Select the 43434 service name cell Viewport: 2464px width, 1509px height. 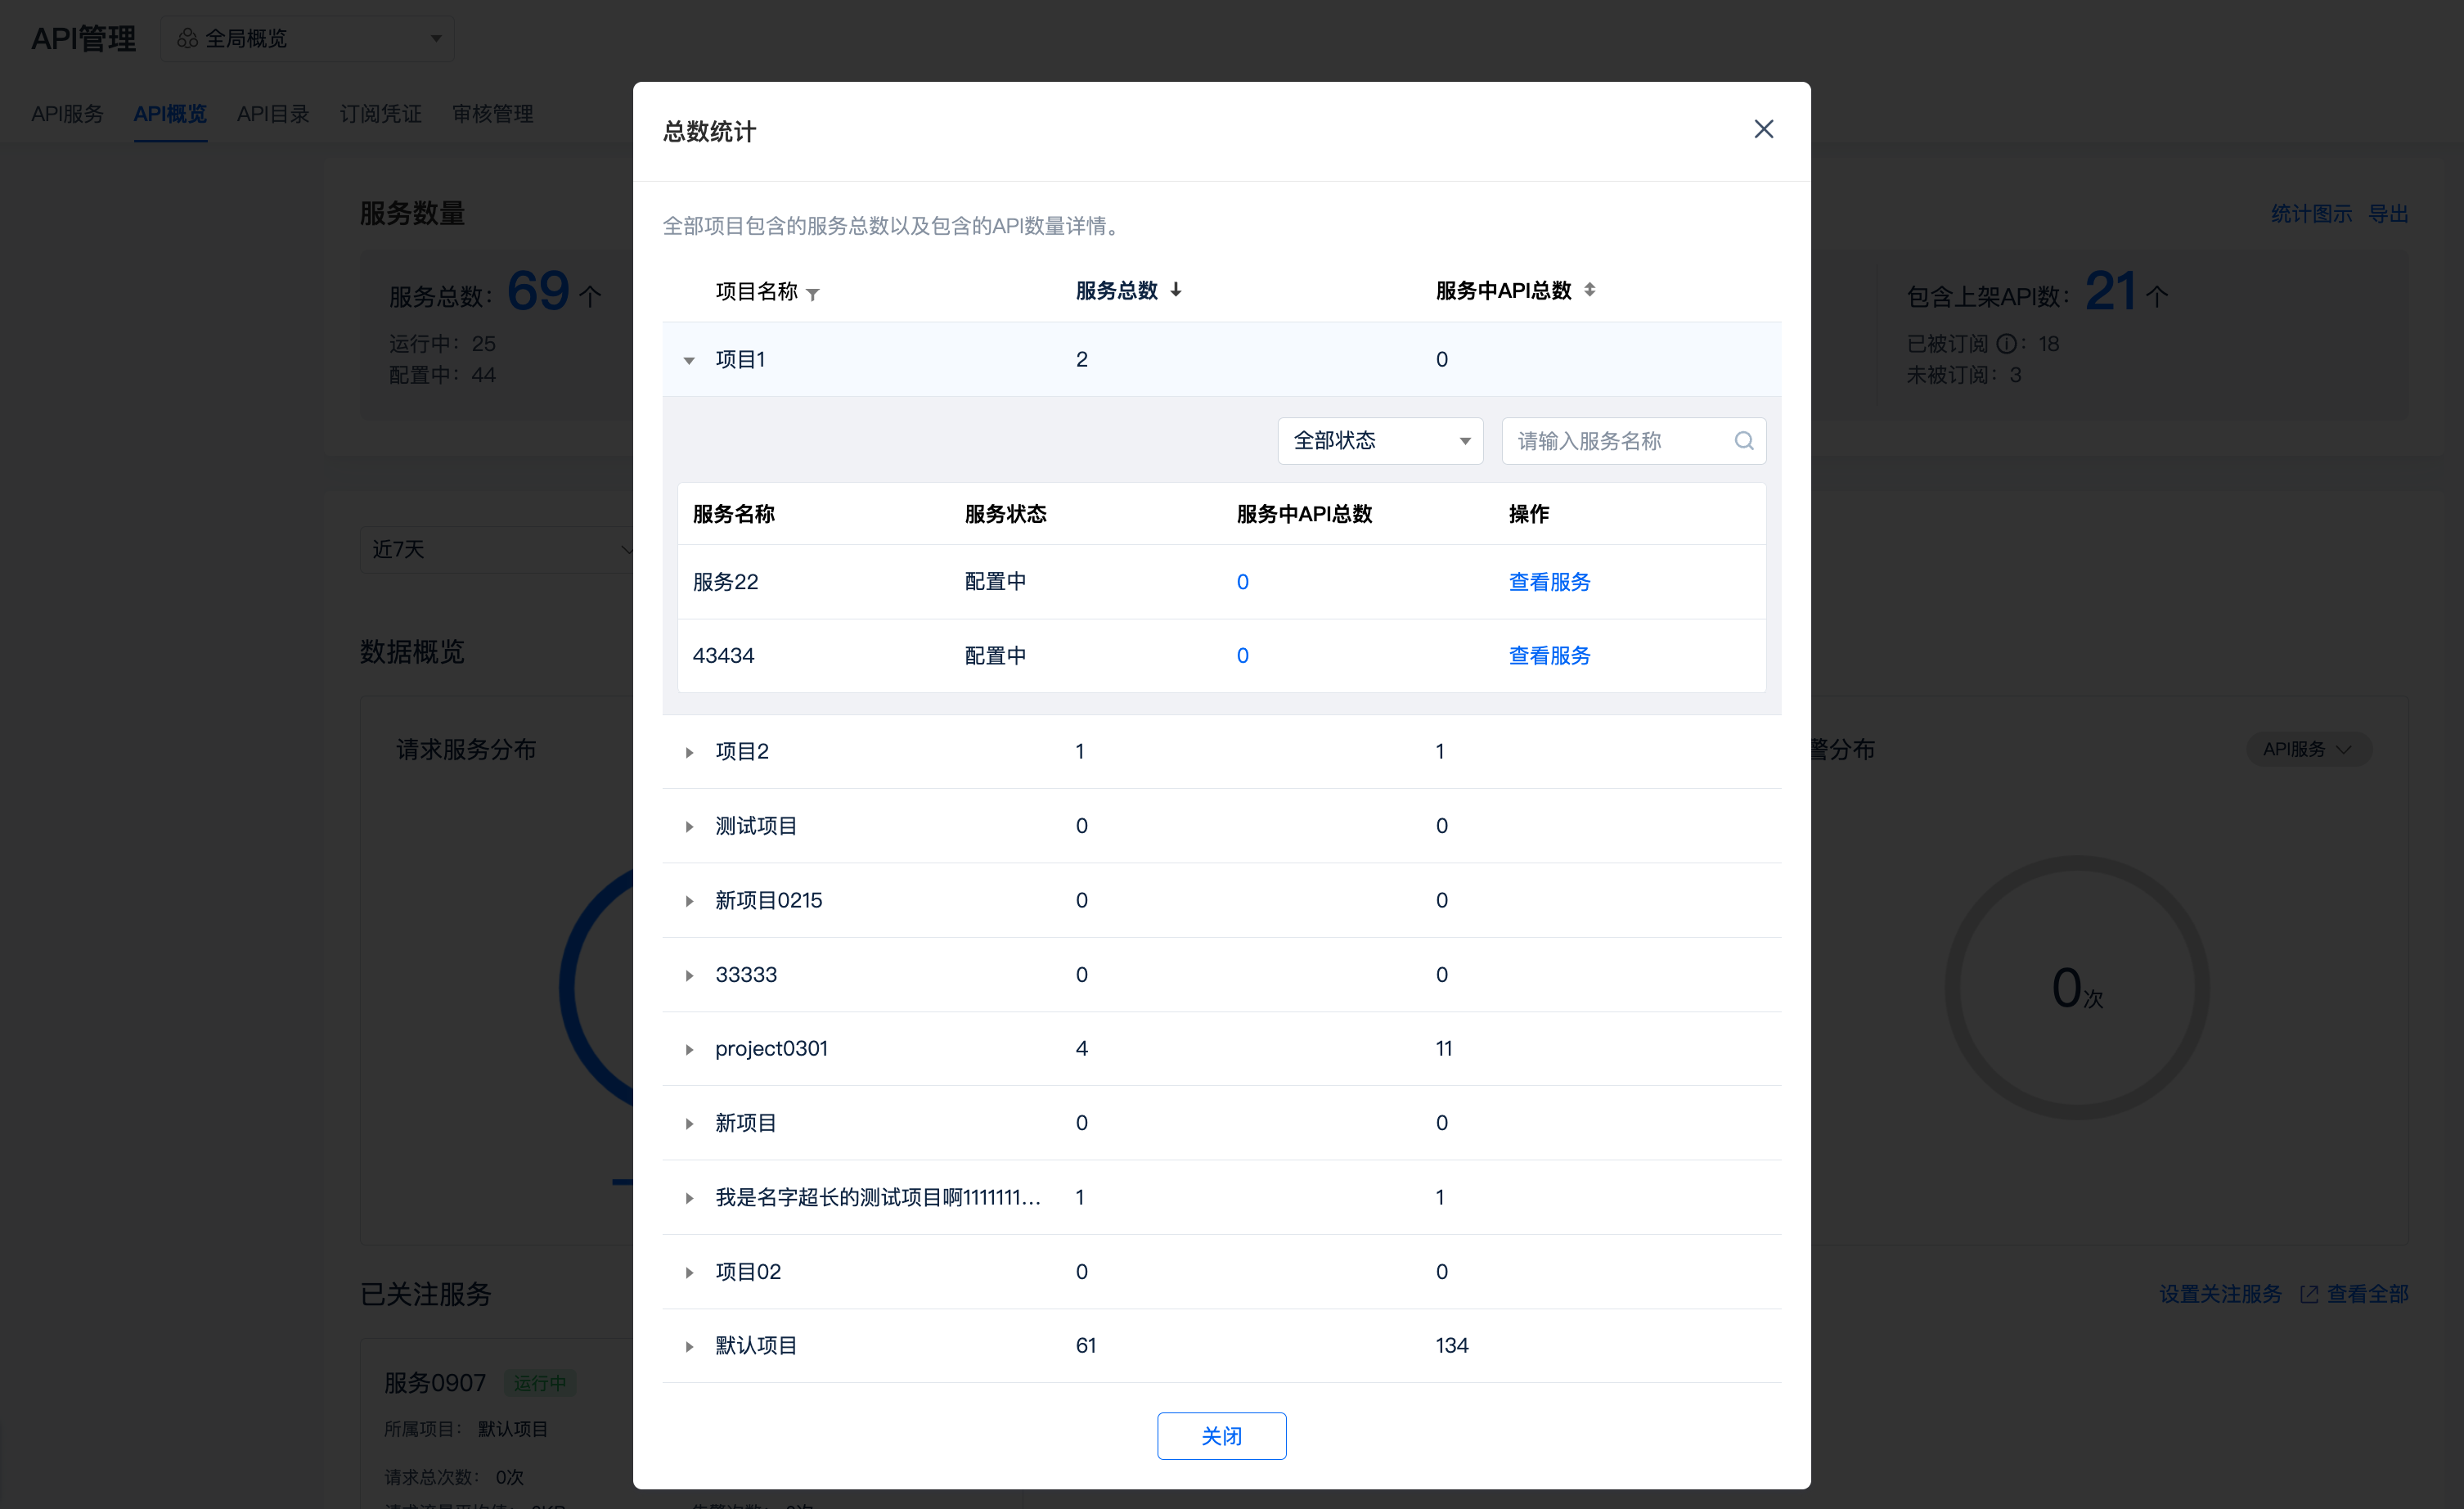[723, 656]
